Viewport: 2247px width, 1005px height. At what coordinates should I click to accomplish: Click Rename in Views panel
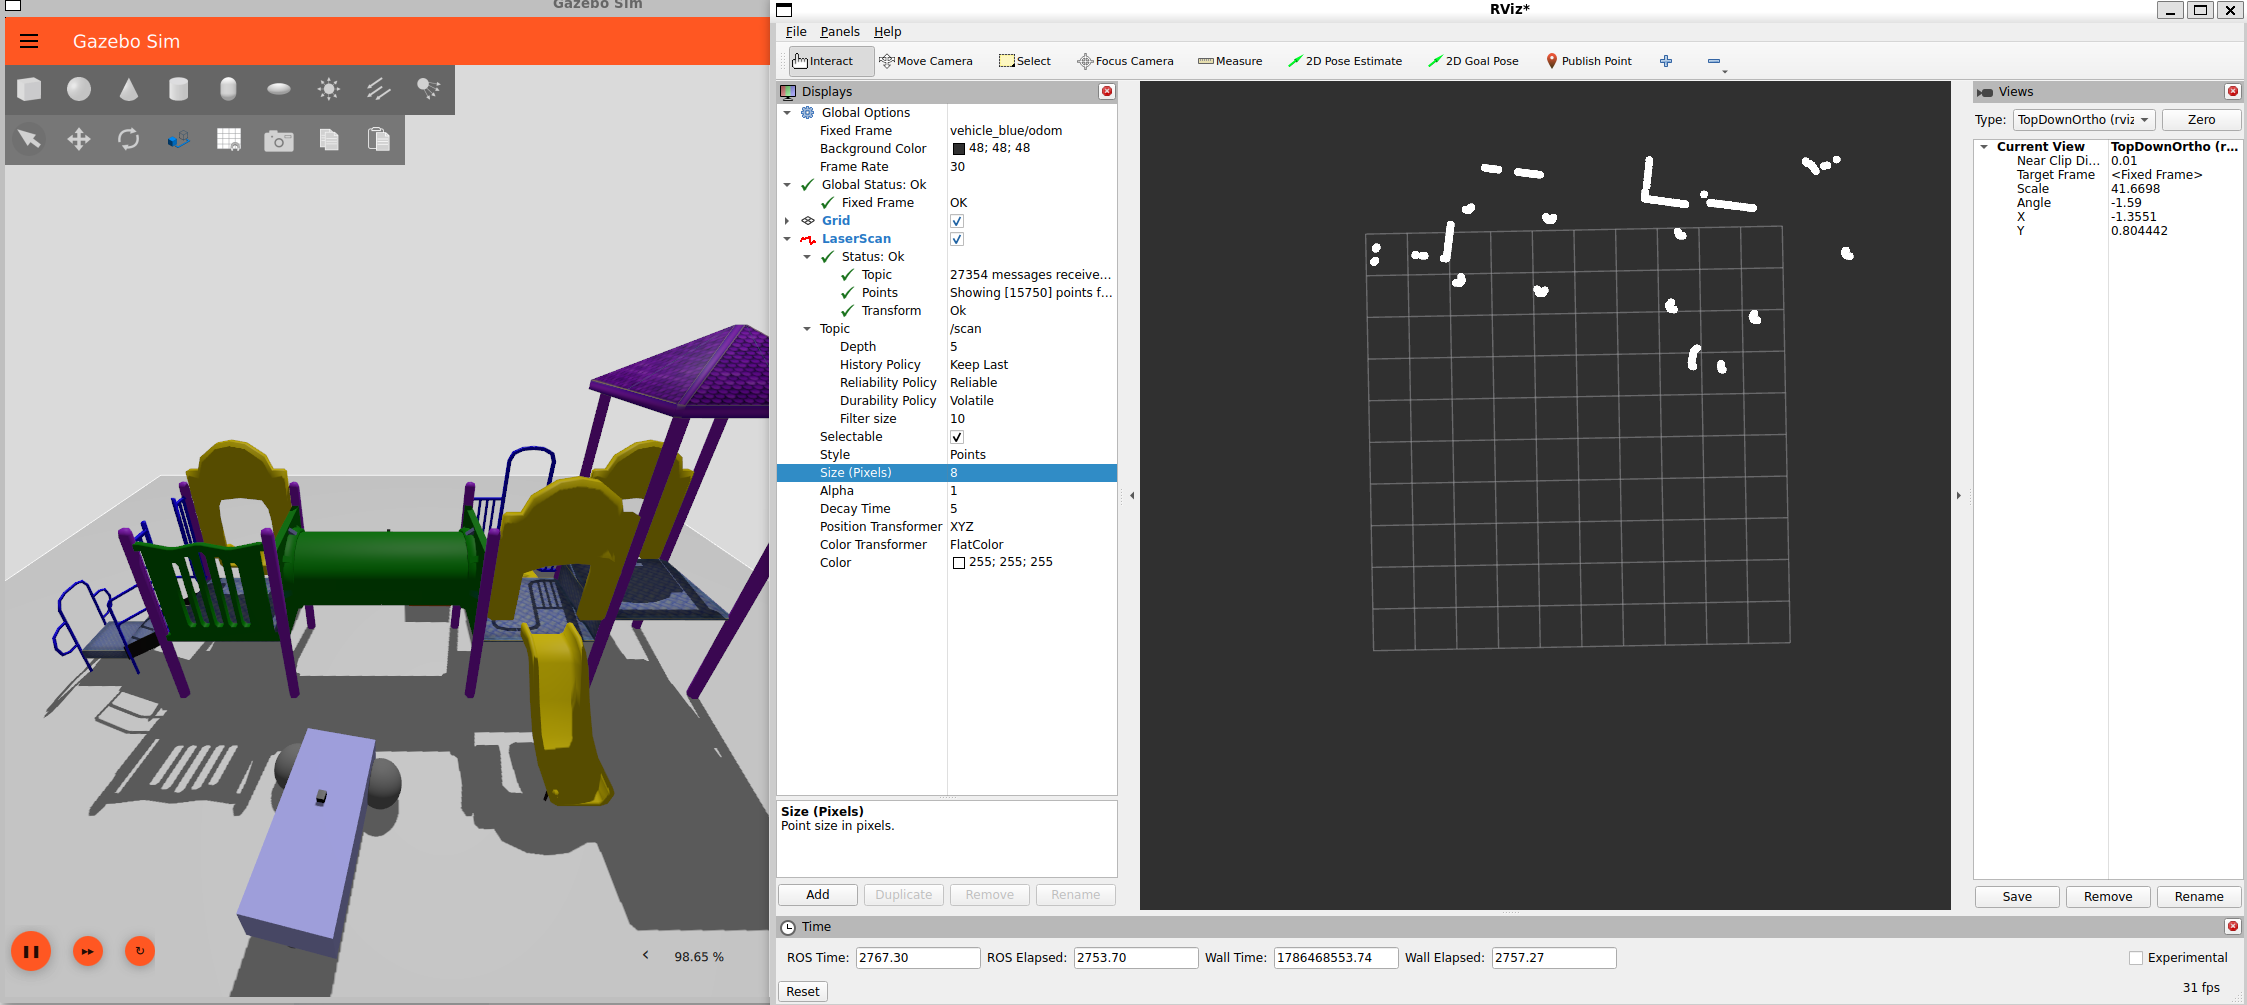(x=2199, y=896)
